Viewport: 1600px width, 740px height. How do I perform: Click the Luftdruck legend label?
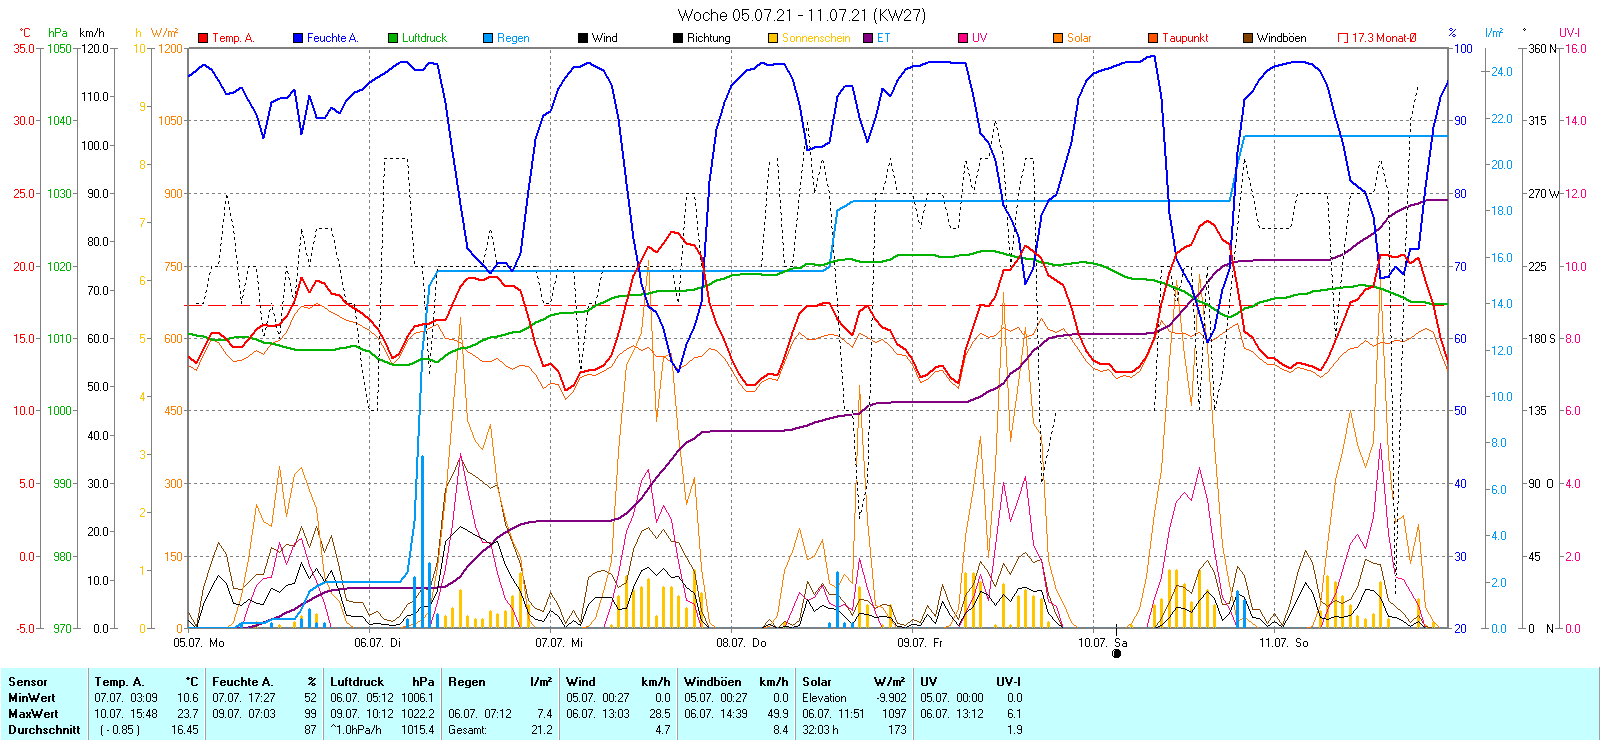pyautogui.click(x=424, y=38)
